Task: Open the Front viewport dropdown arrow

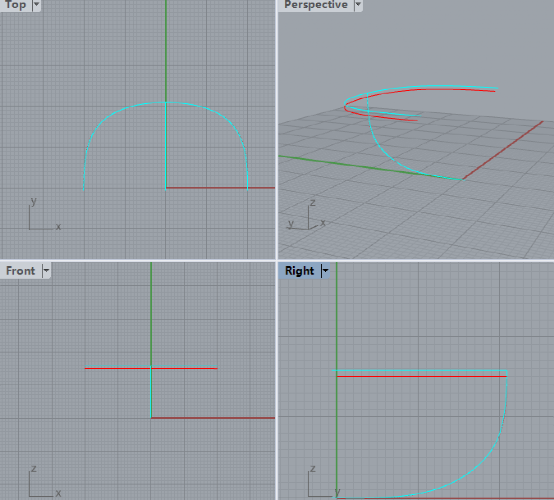Action: 46,271
